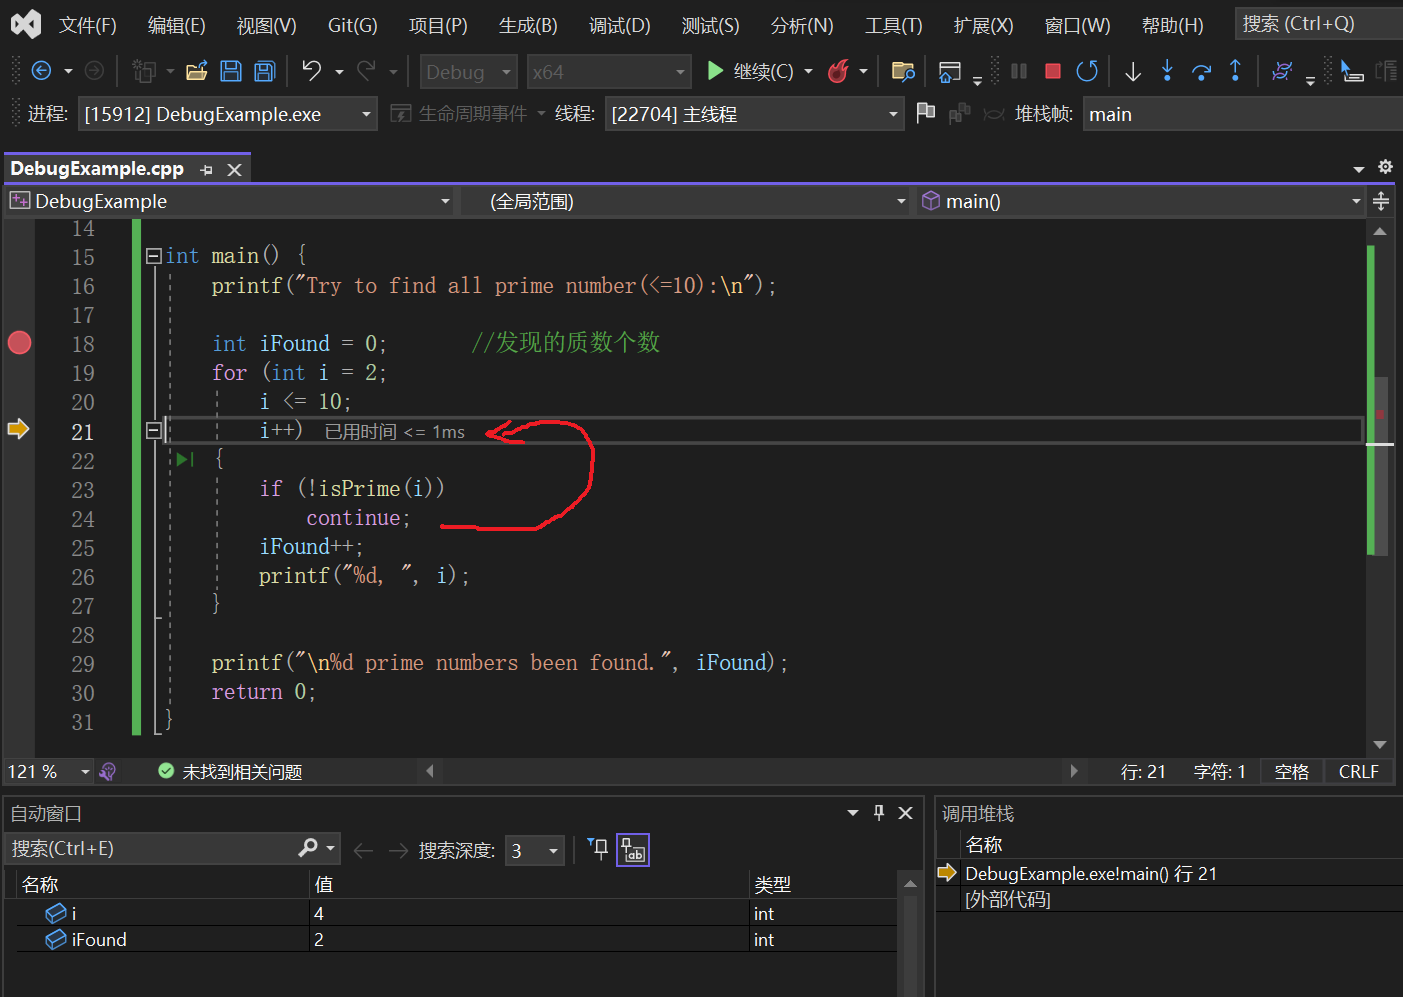1403x997 pixels.
Task: Show the next statement arrow icon
Action: 1132,71
